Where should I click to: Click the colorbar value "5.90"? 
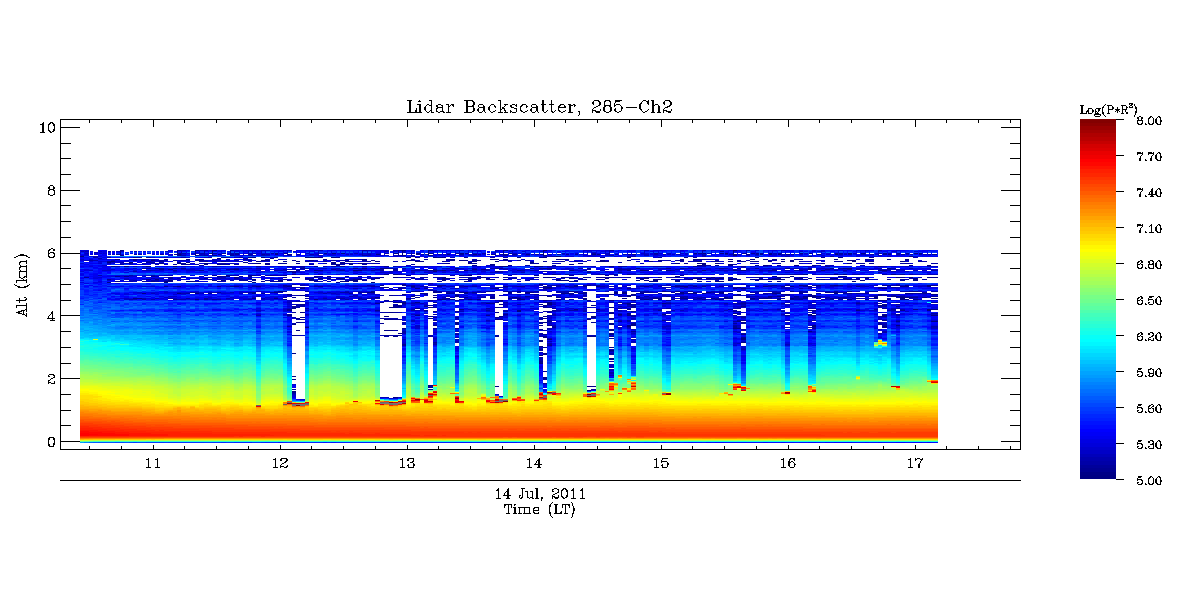pos(1149,373)
